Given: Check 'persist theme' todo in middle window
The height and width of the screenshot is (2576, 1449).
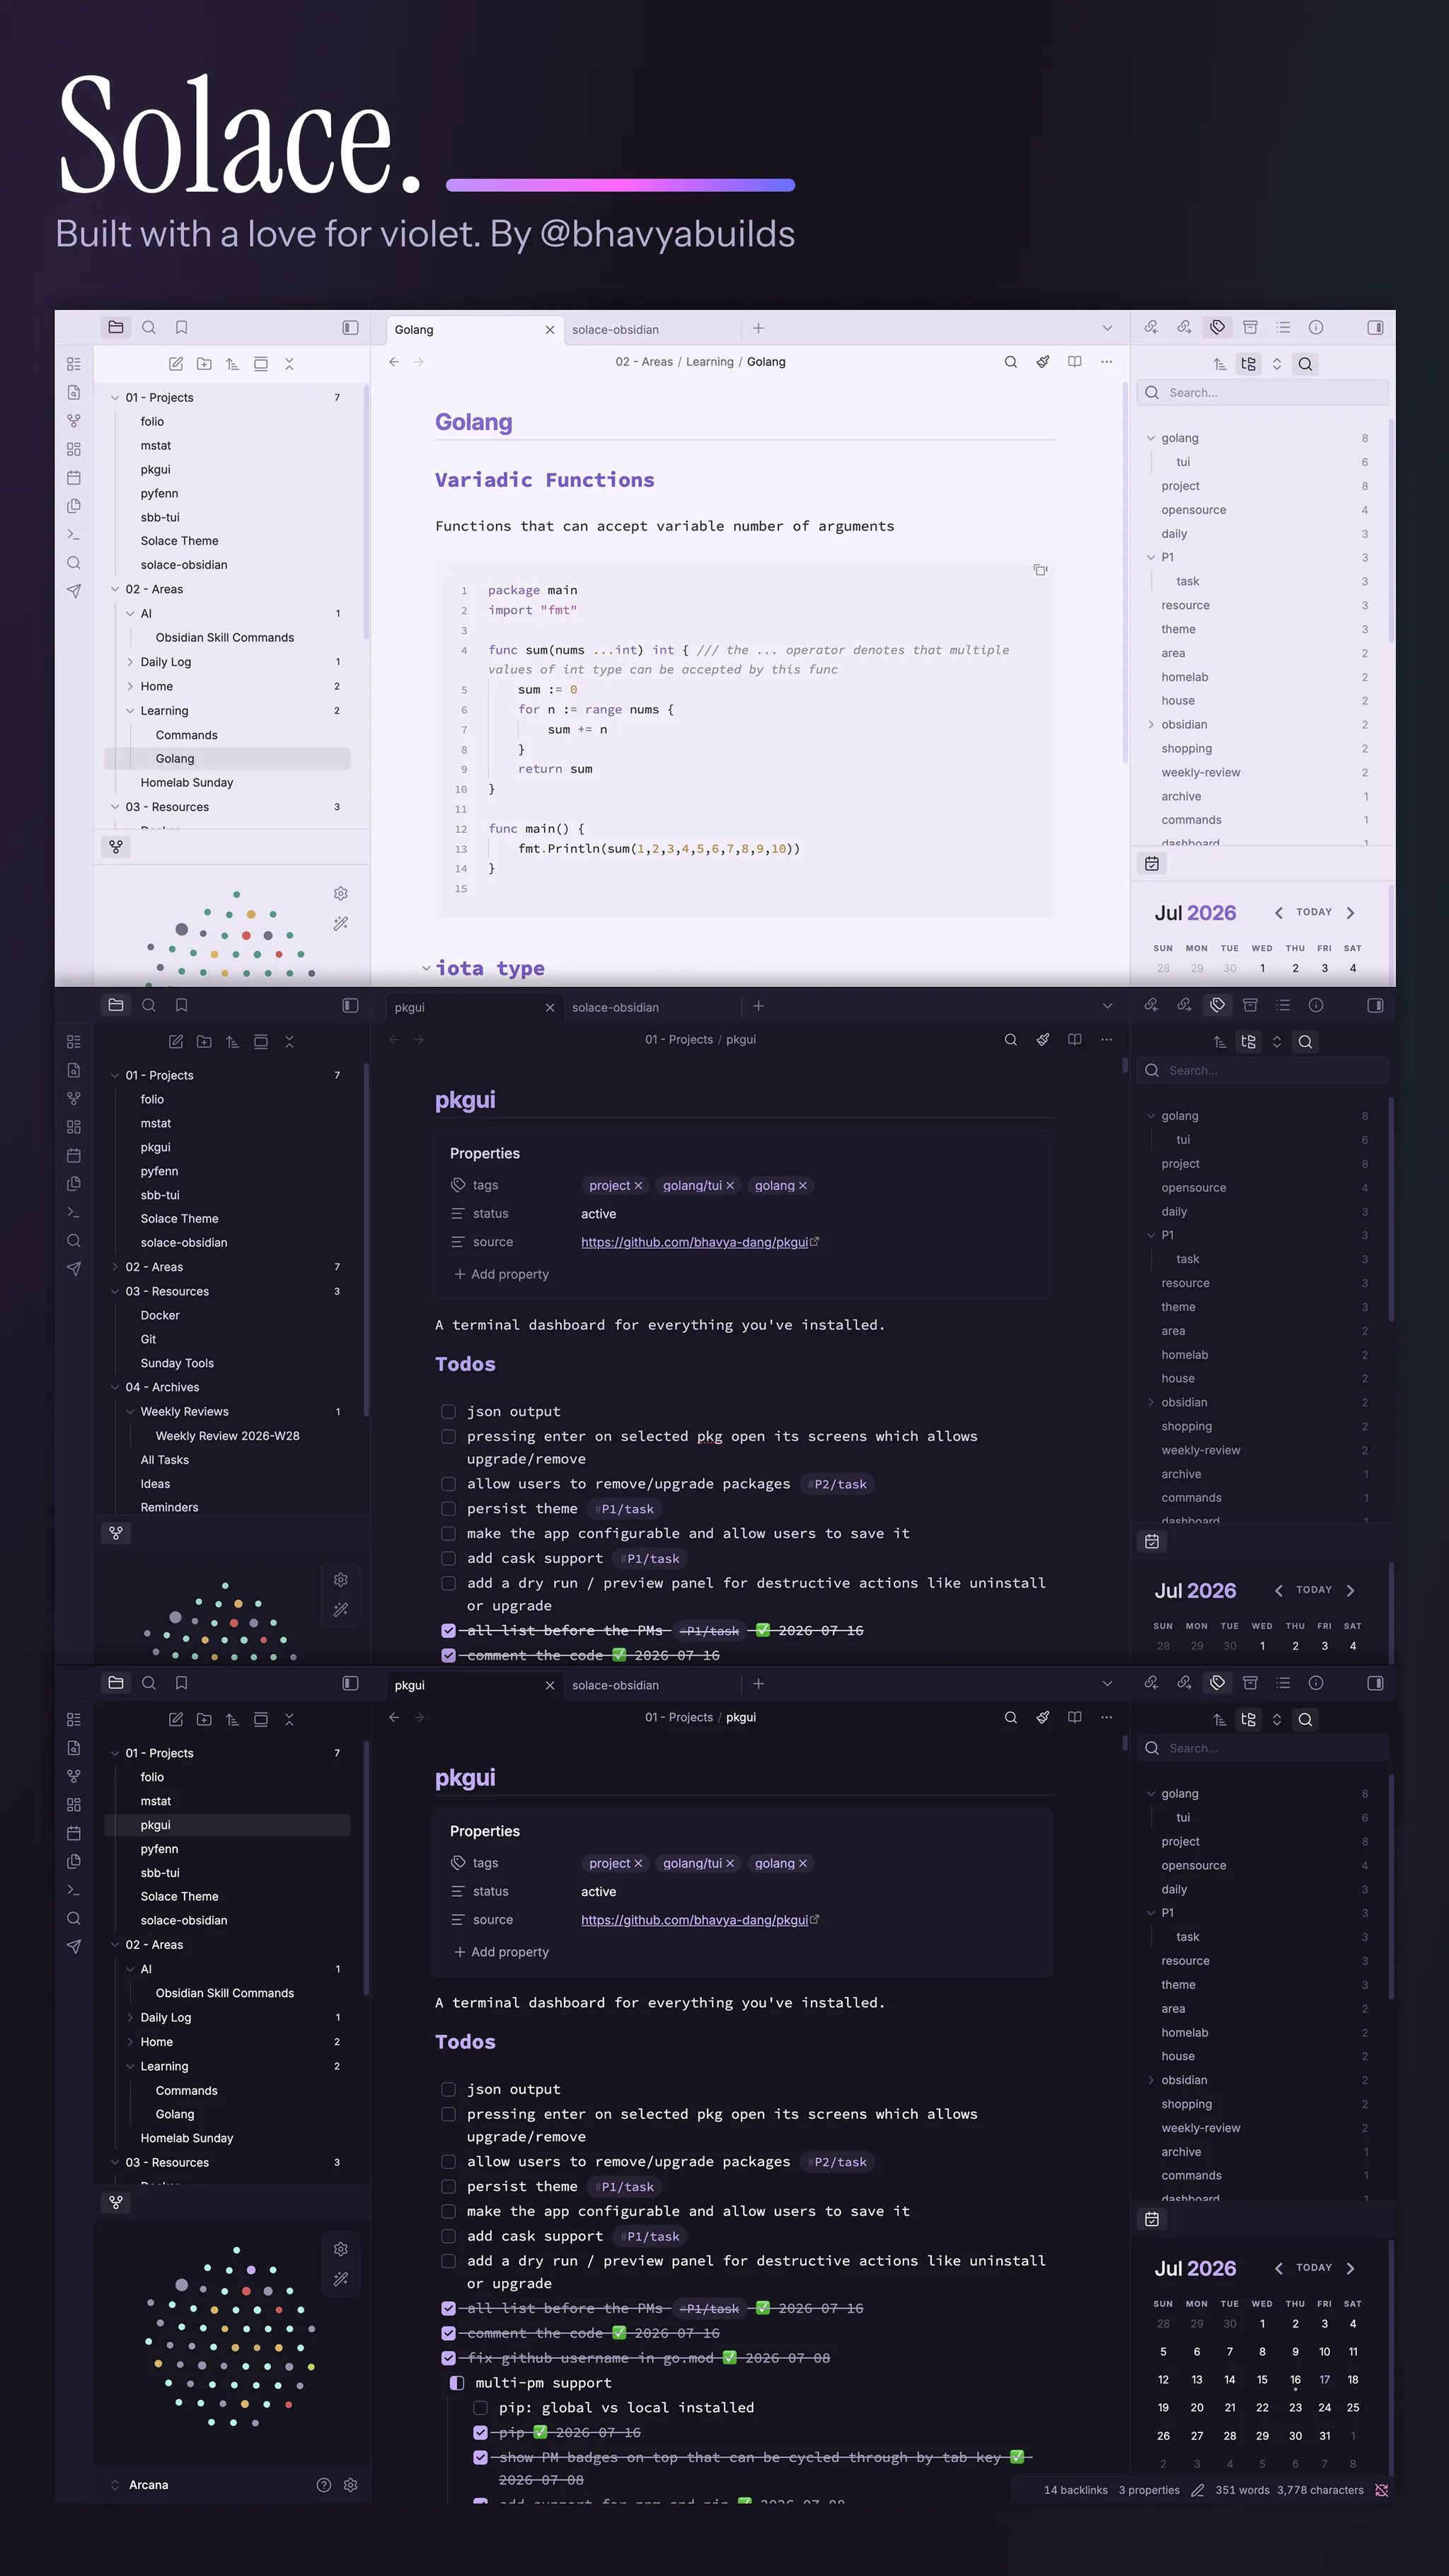Looking at the screenshot, I should pos(449,1509).
